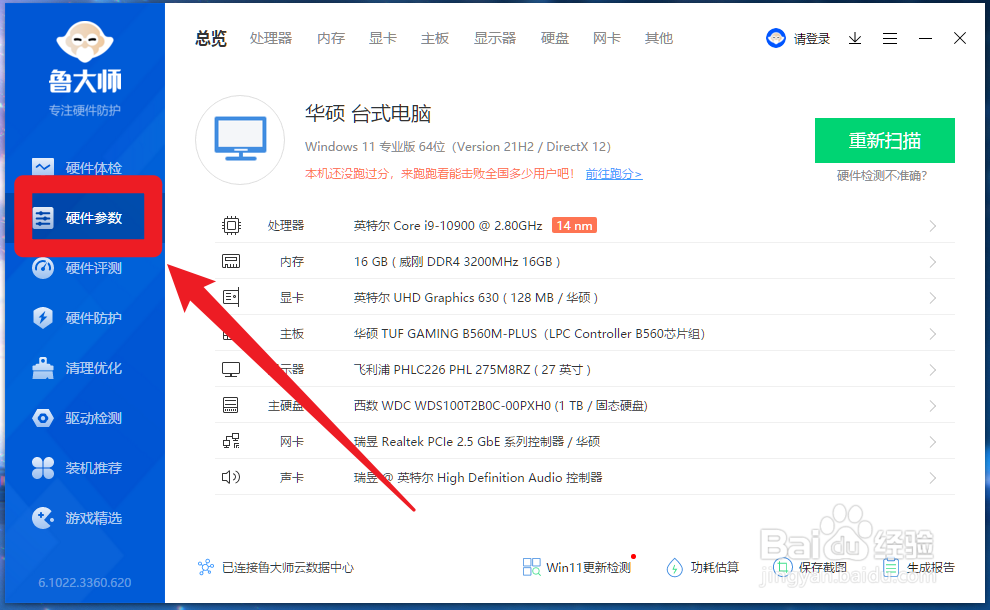The height and width of the screenshot is (610, 990).
Task: Click the user avatar login icon
Action: coord(776,39)
